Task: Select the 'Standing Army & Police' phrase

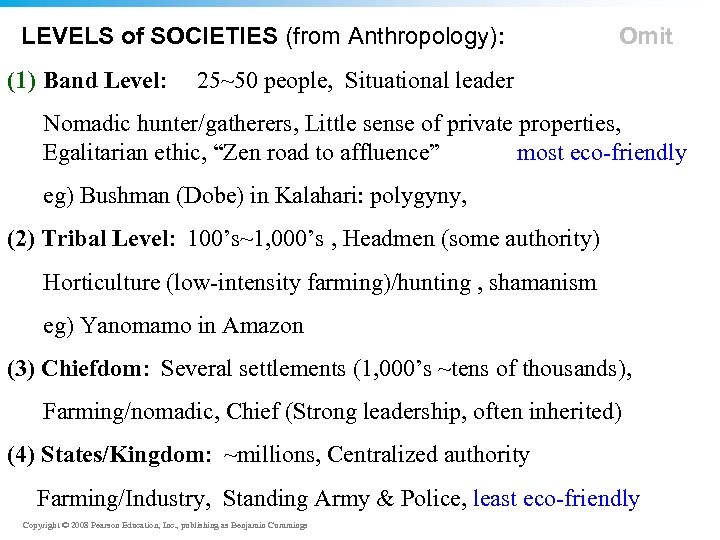Action: (343, 498)
